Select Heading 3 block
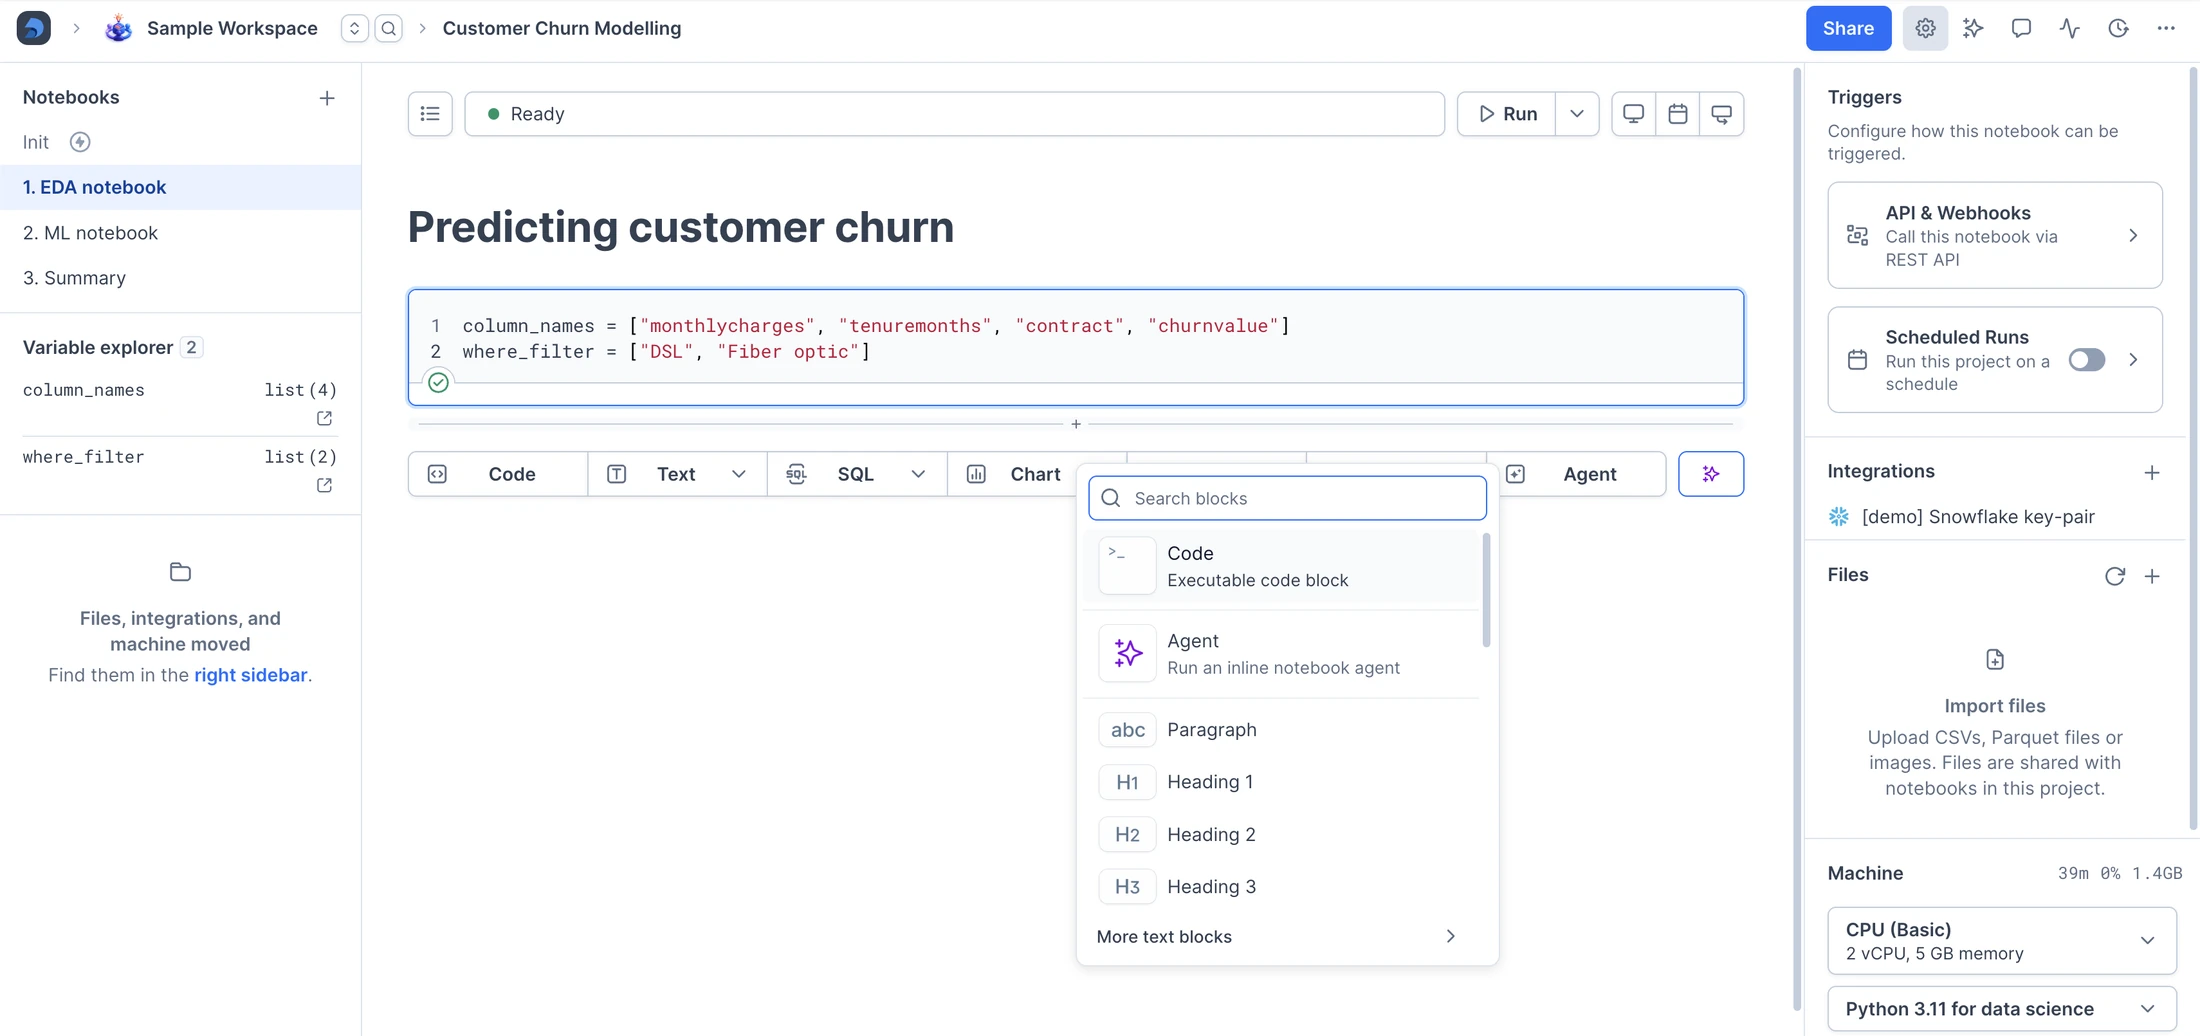Screen dimensions: 2200x1036 coord(1282,887)
